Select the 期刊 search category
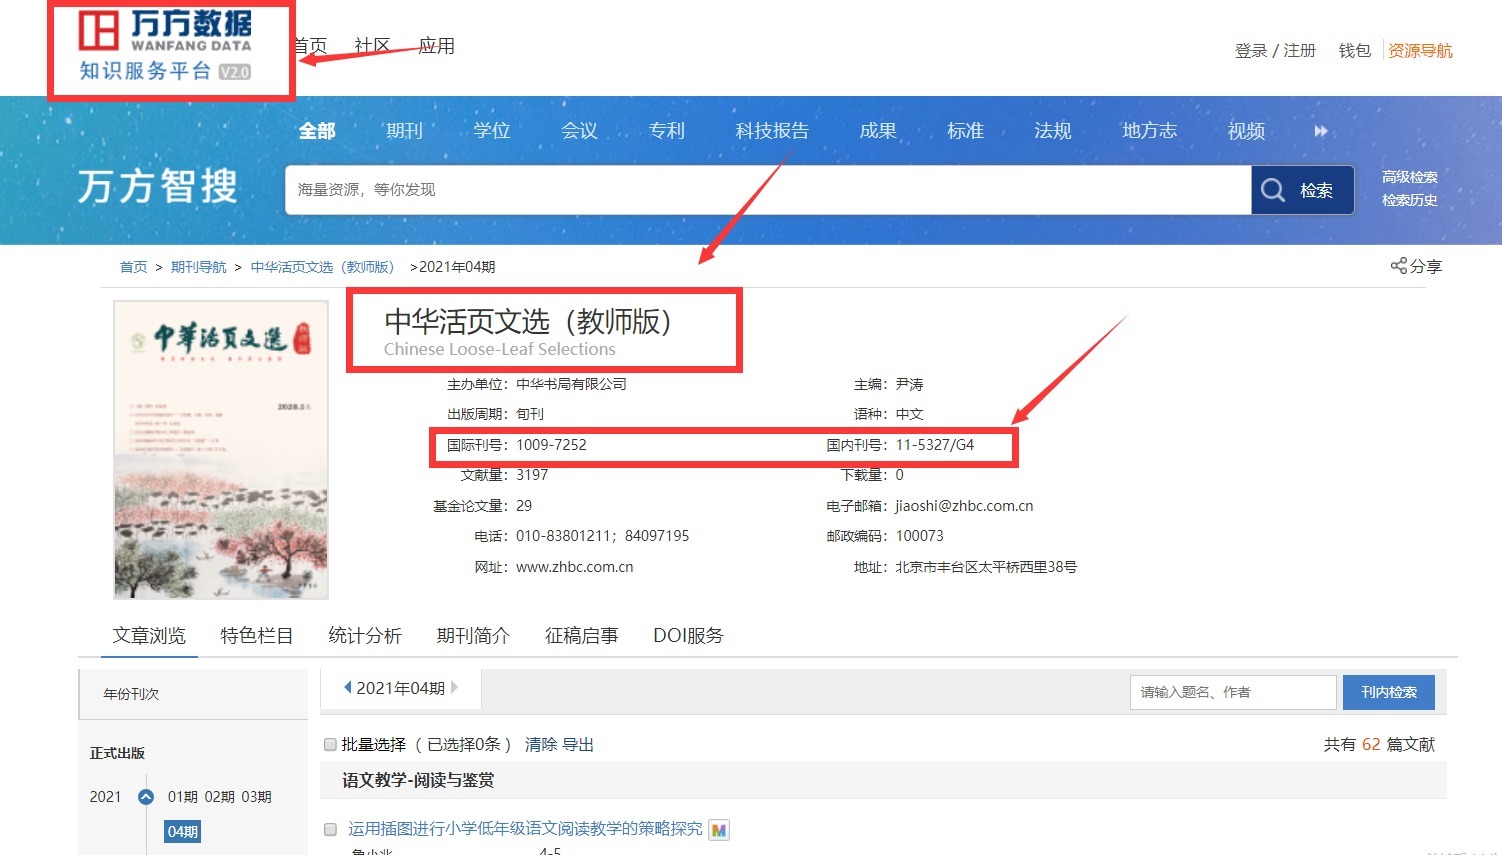Screen dimensions: 1502x855 coord(404,131)
